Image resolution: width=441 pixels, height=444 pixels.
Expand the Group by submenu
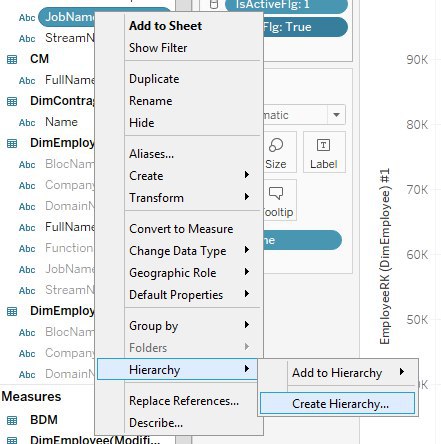point(192,326)
